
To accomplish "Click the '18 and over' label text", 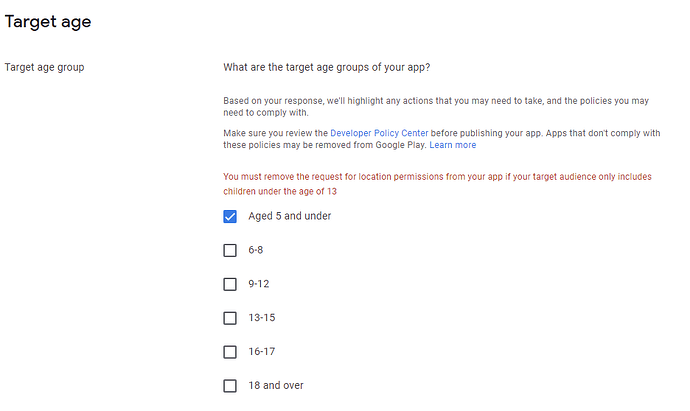I will click(x=275, y=385).
